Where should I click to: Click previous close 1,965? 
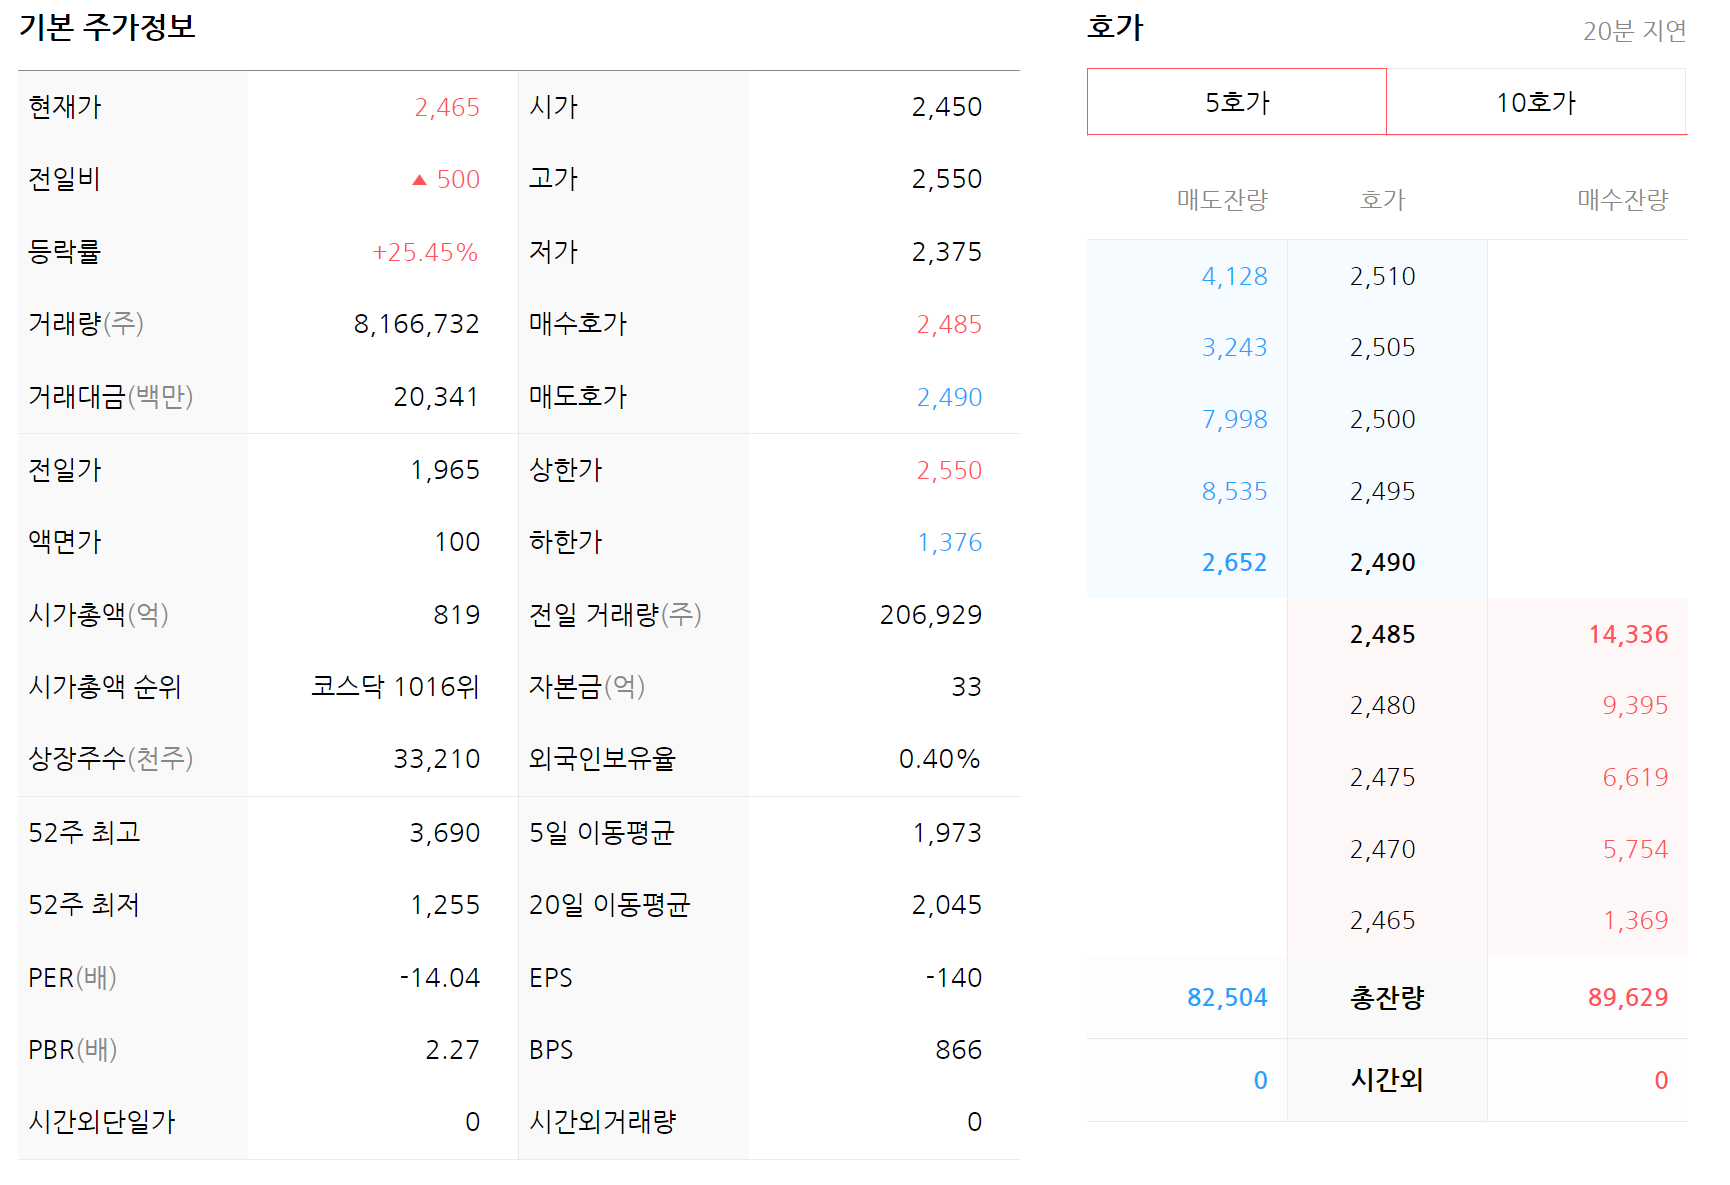click(445, 470)
